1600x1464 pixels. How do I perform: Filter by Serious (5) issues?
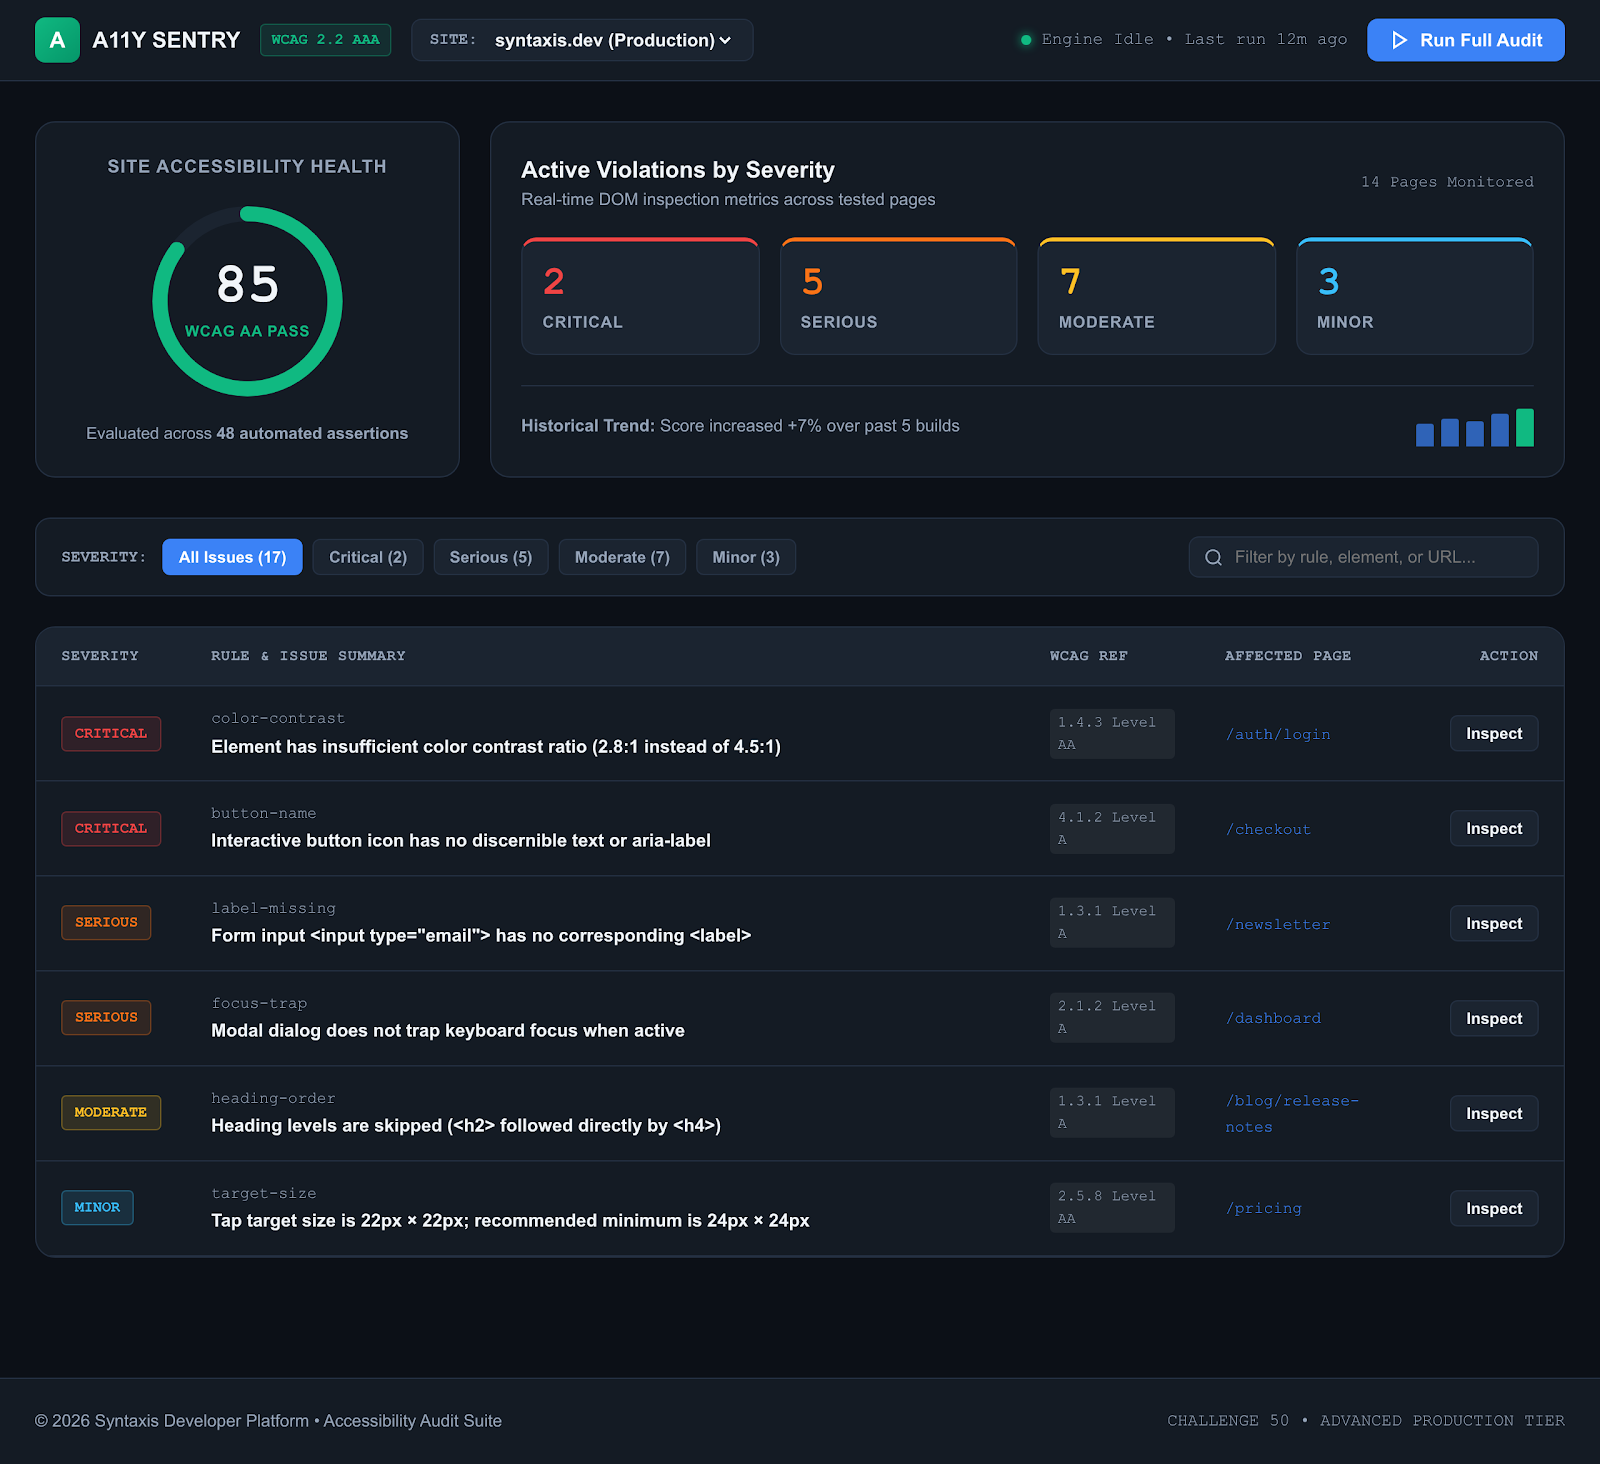(491, 558)
